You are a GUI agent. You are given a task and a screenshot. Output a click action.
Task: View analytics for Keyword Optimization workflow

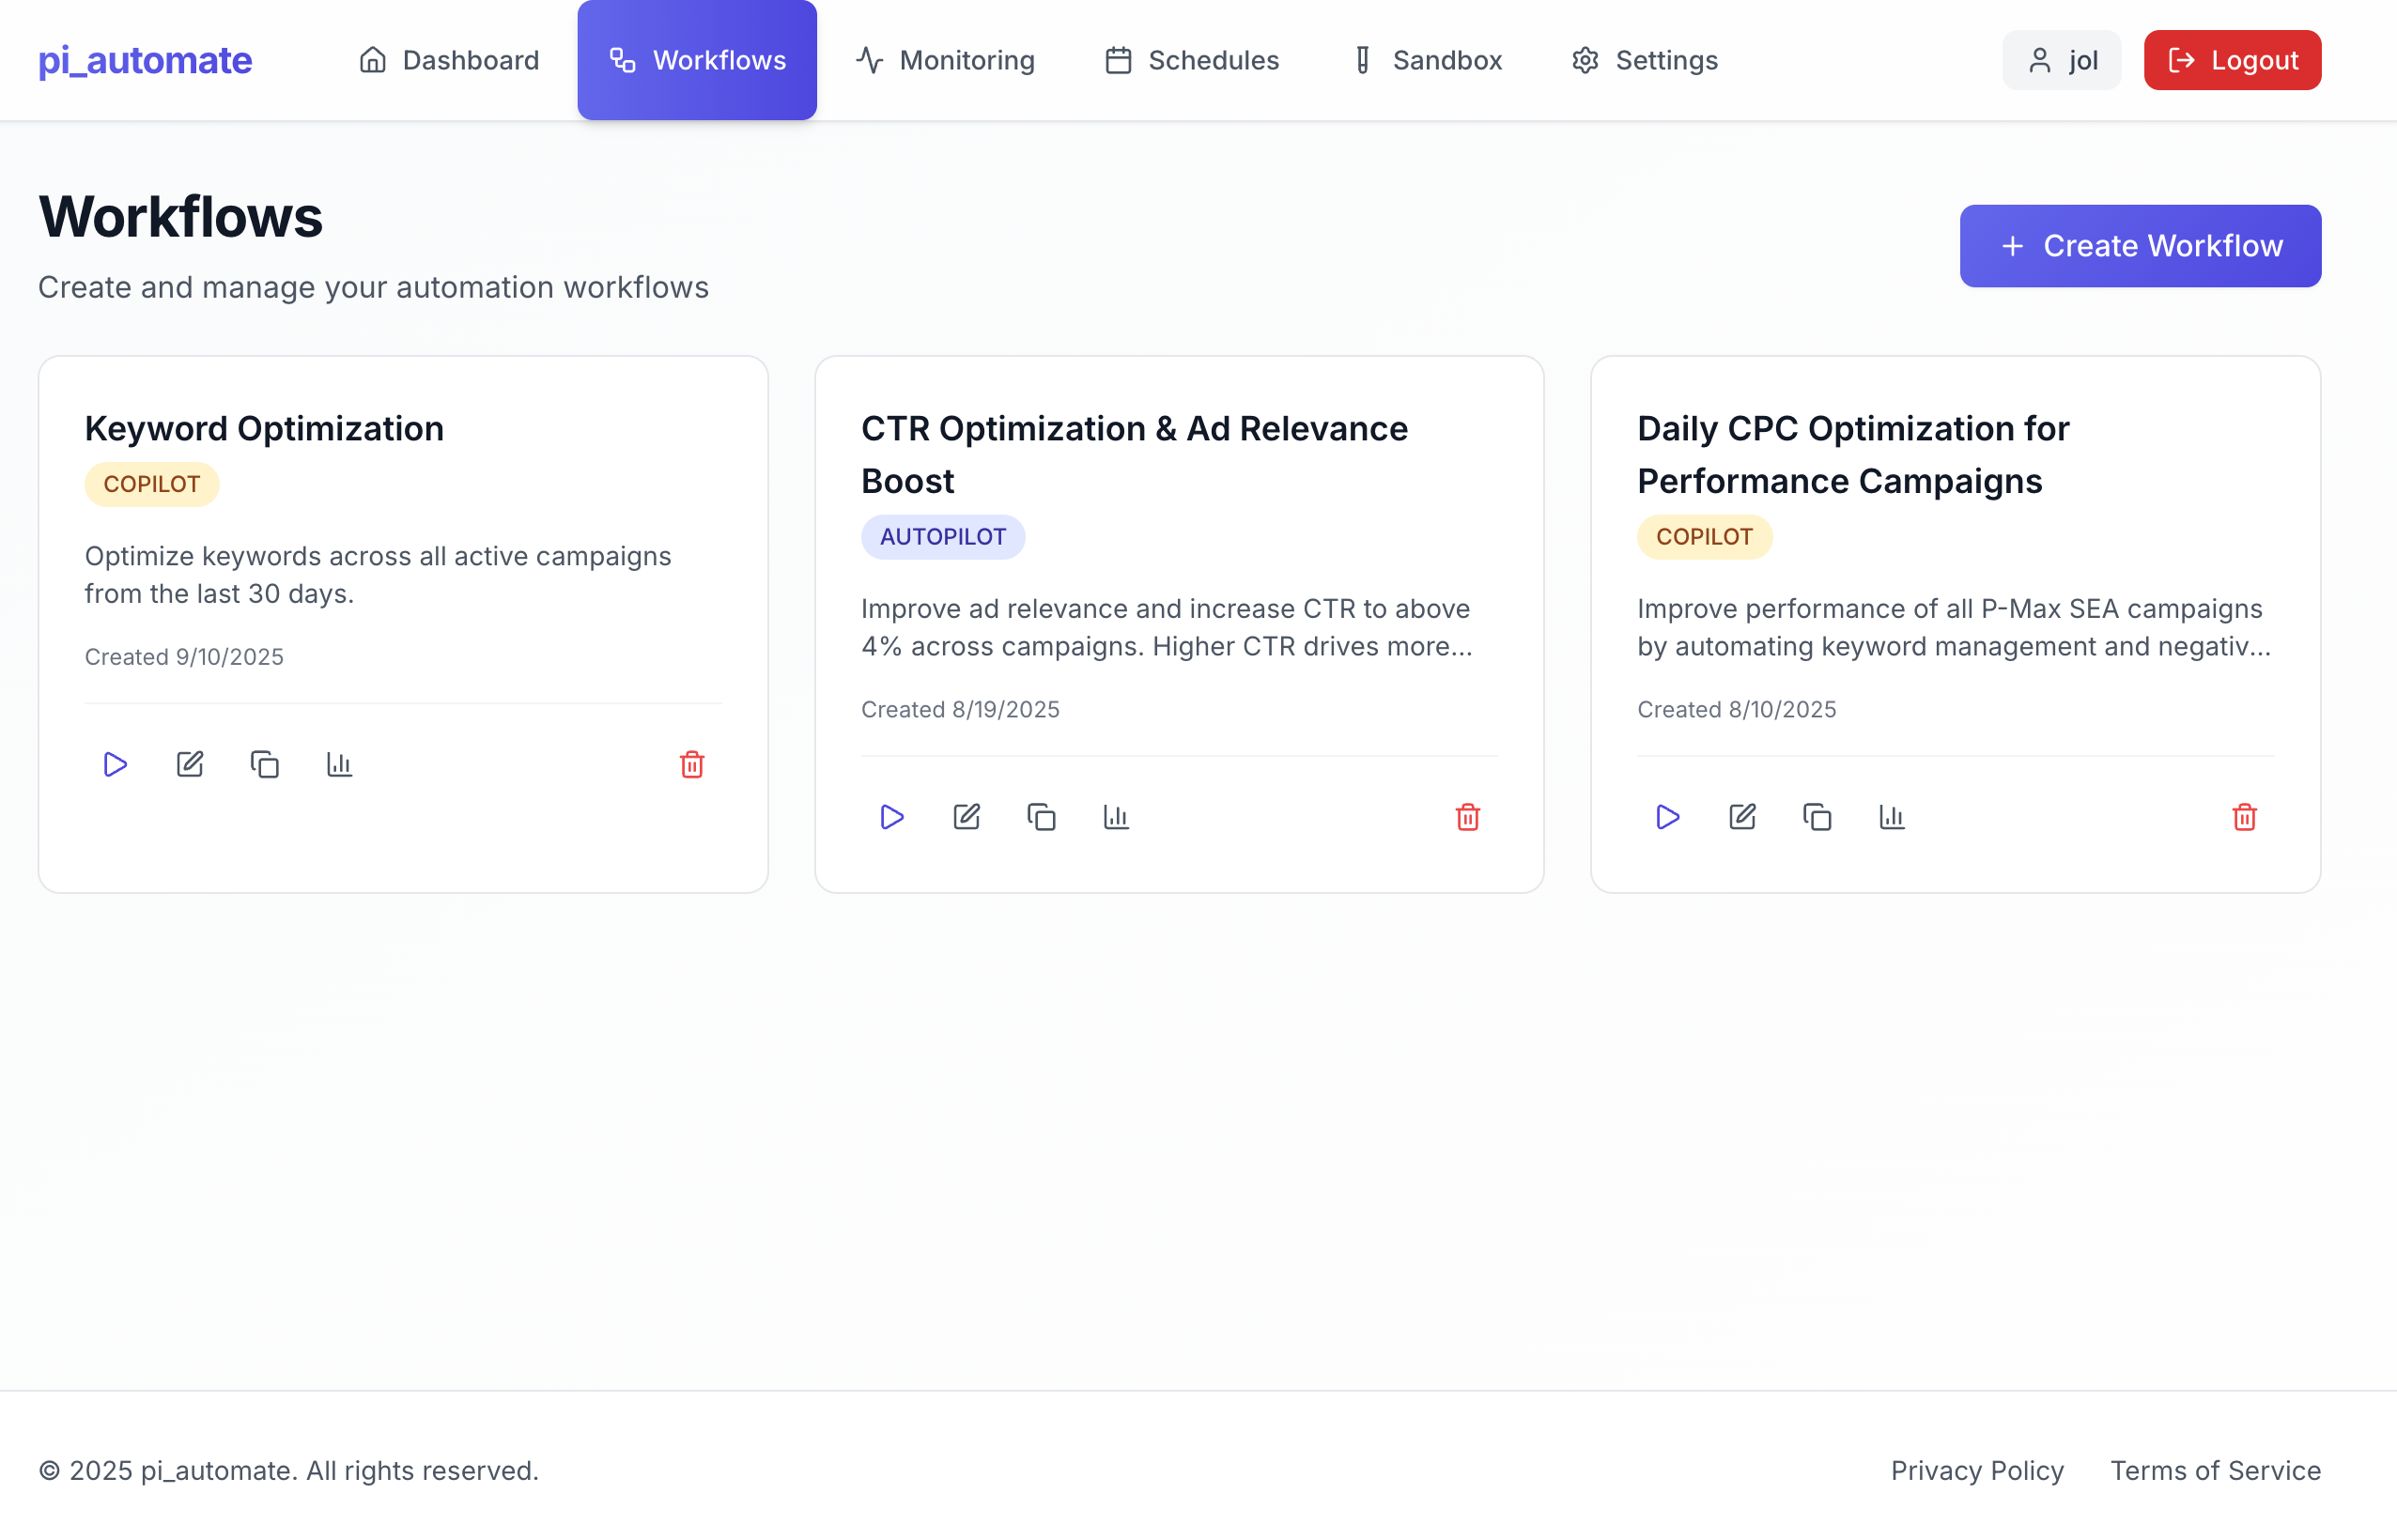pyautogui.click(x=339, y=764)
